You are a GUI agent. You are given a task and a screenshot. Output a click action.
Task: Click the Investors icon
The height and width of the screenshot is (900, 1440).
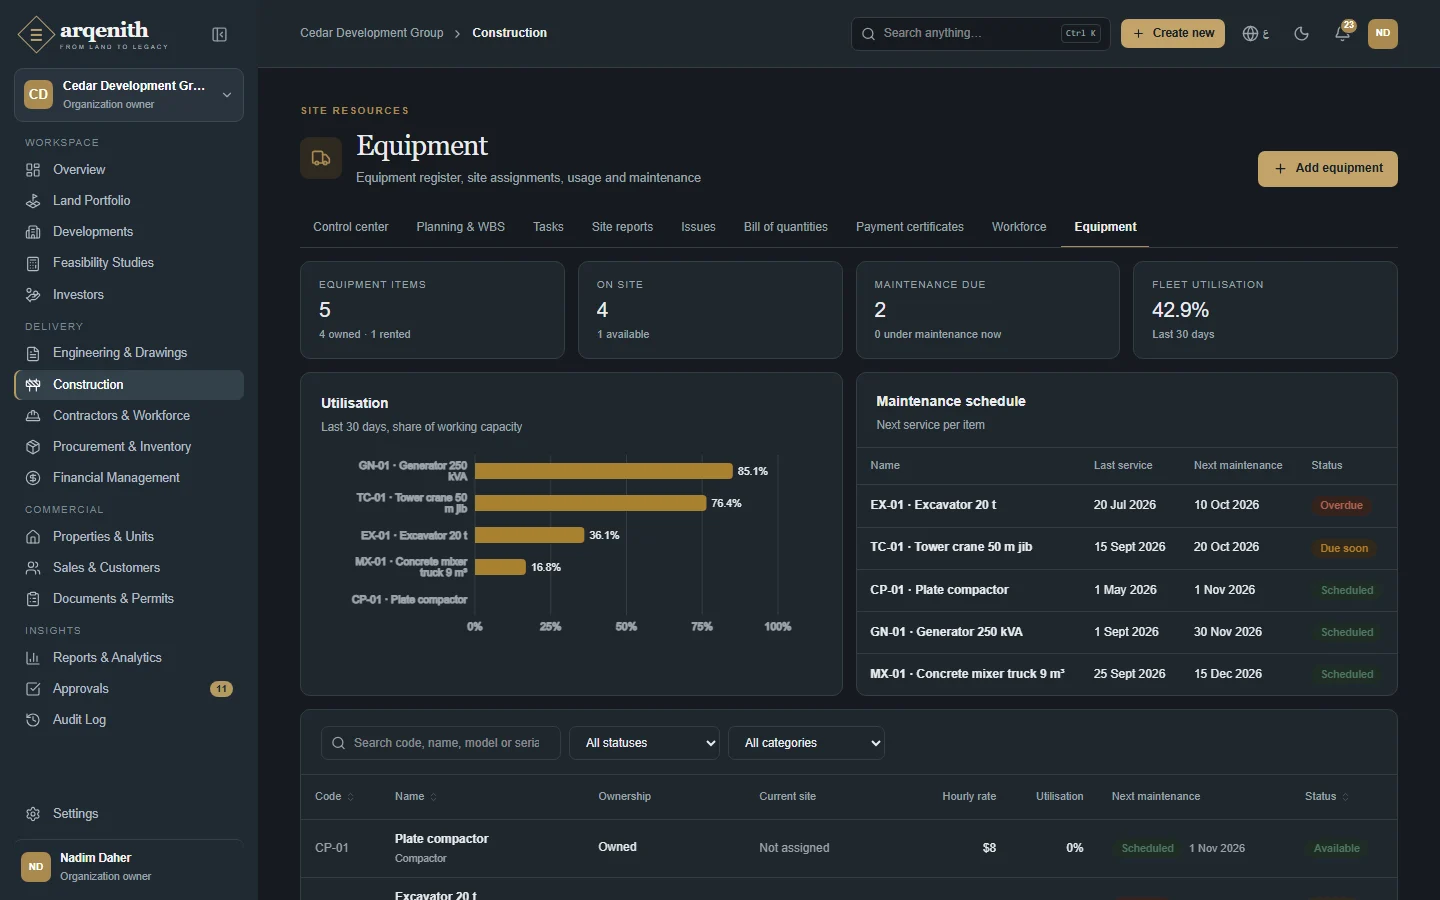33,295
